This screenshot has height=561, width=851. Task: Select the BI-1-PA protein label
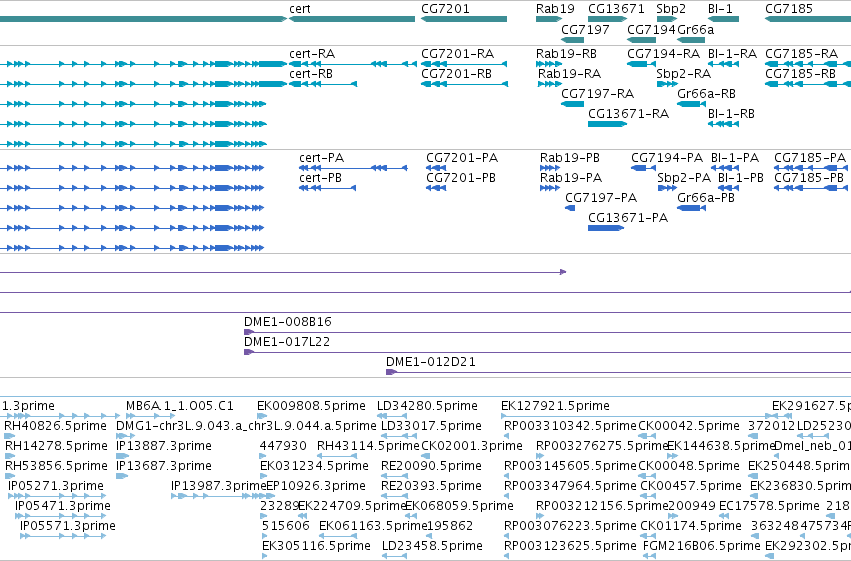735,158
